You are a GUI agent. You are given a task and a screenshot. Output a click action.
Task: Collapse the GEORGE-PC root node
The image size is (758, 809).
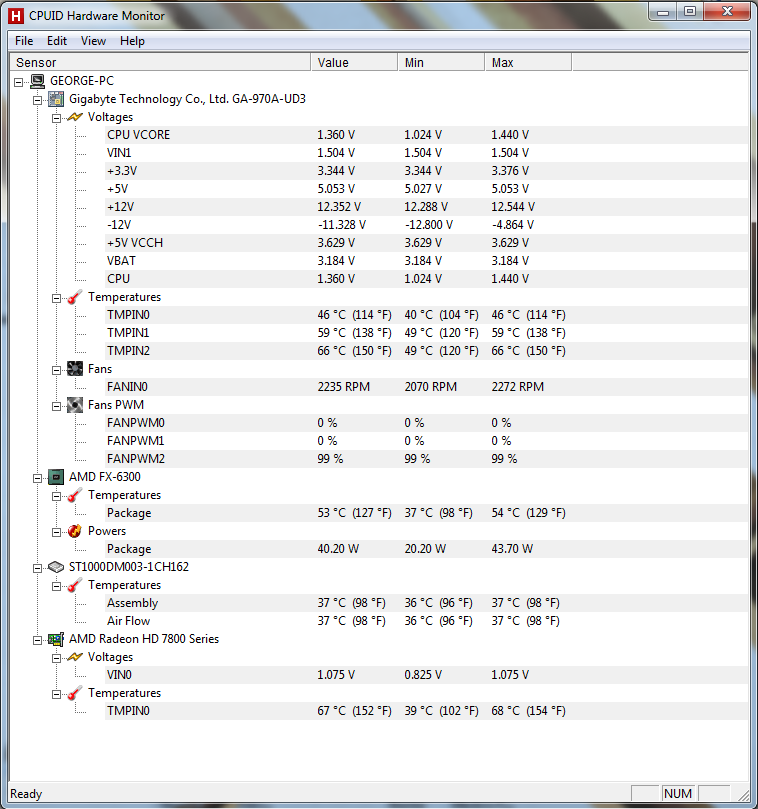coord(19,82)
